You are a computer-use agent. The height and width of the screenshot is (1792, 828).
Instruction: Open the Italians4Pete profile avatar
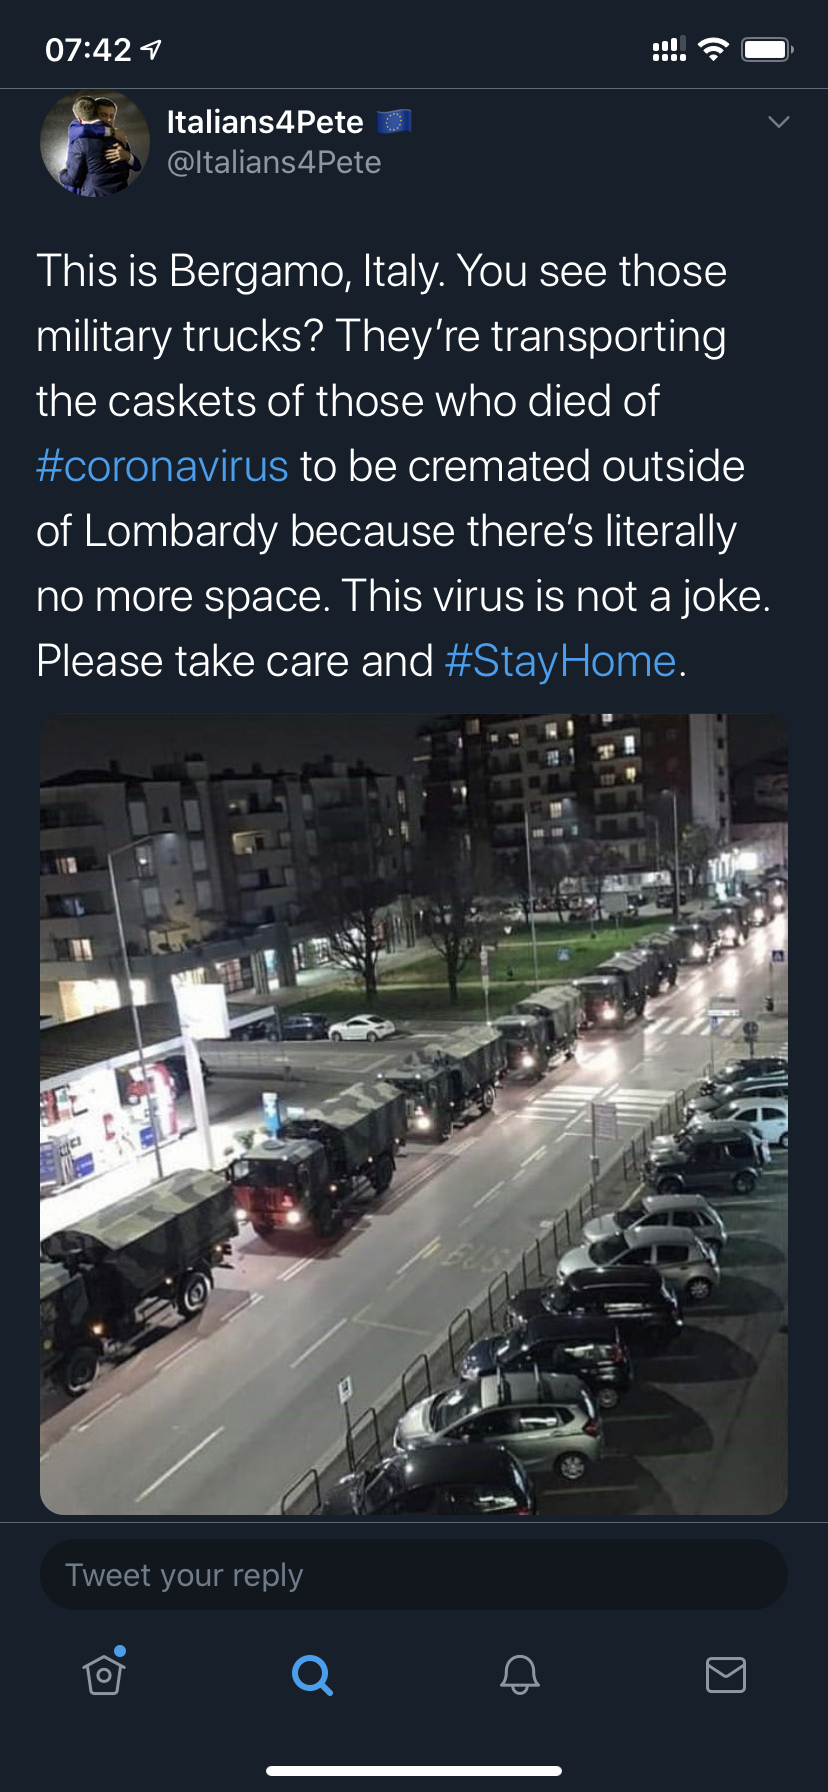(x=95, y=144)
